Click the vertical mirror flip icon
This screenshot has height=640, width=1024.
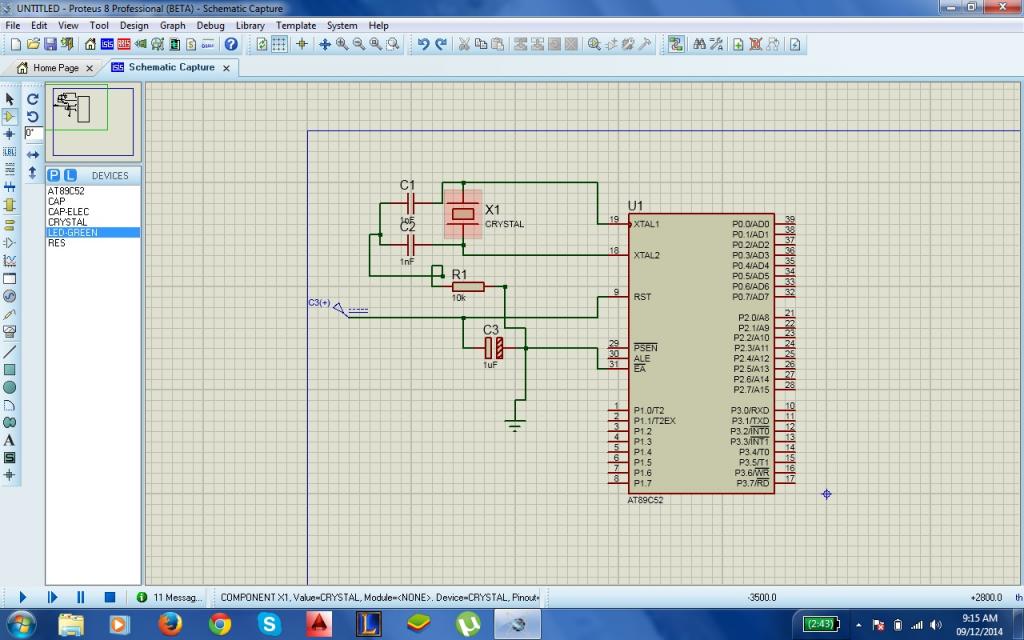(33, 172)
